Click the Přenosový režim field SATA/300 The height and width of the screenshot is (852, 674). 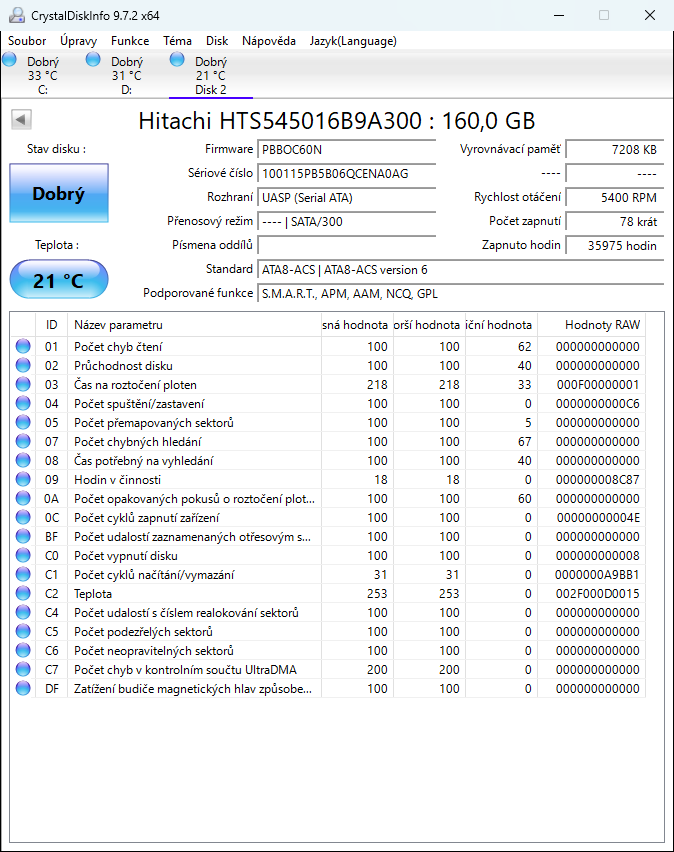(x=346, y=221)
